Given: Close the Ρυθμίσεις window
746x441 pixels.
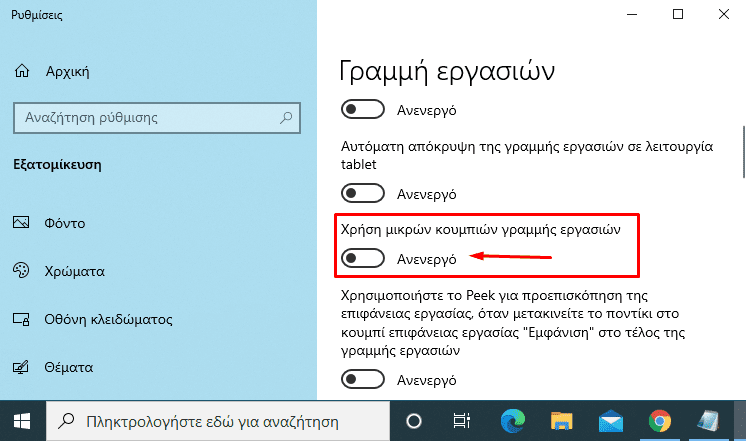Looking at the screenshot, I should (x=724, y=14).
